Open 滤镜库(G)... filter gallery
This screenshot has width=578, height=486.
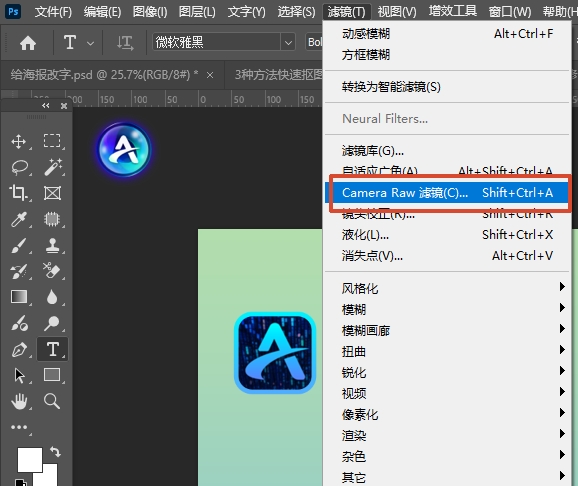pos(448,151)
